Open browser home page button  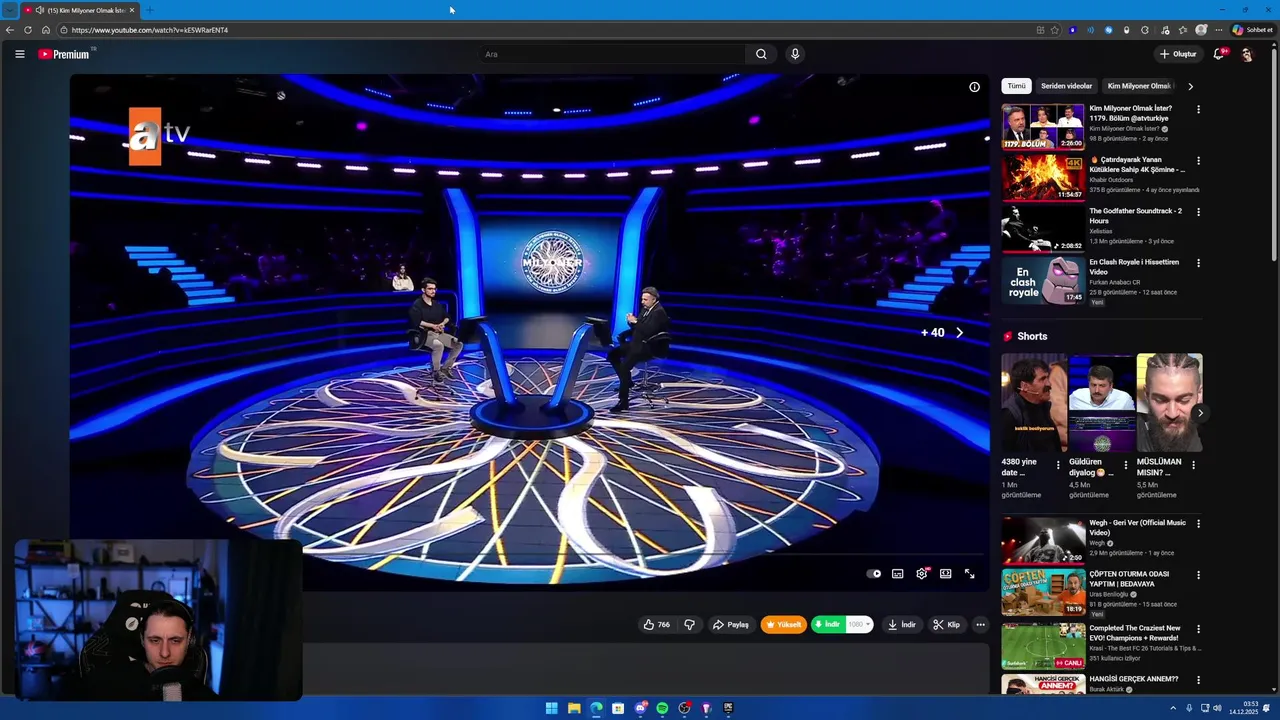[45, 30]
